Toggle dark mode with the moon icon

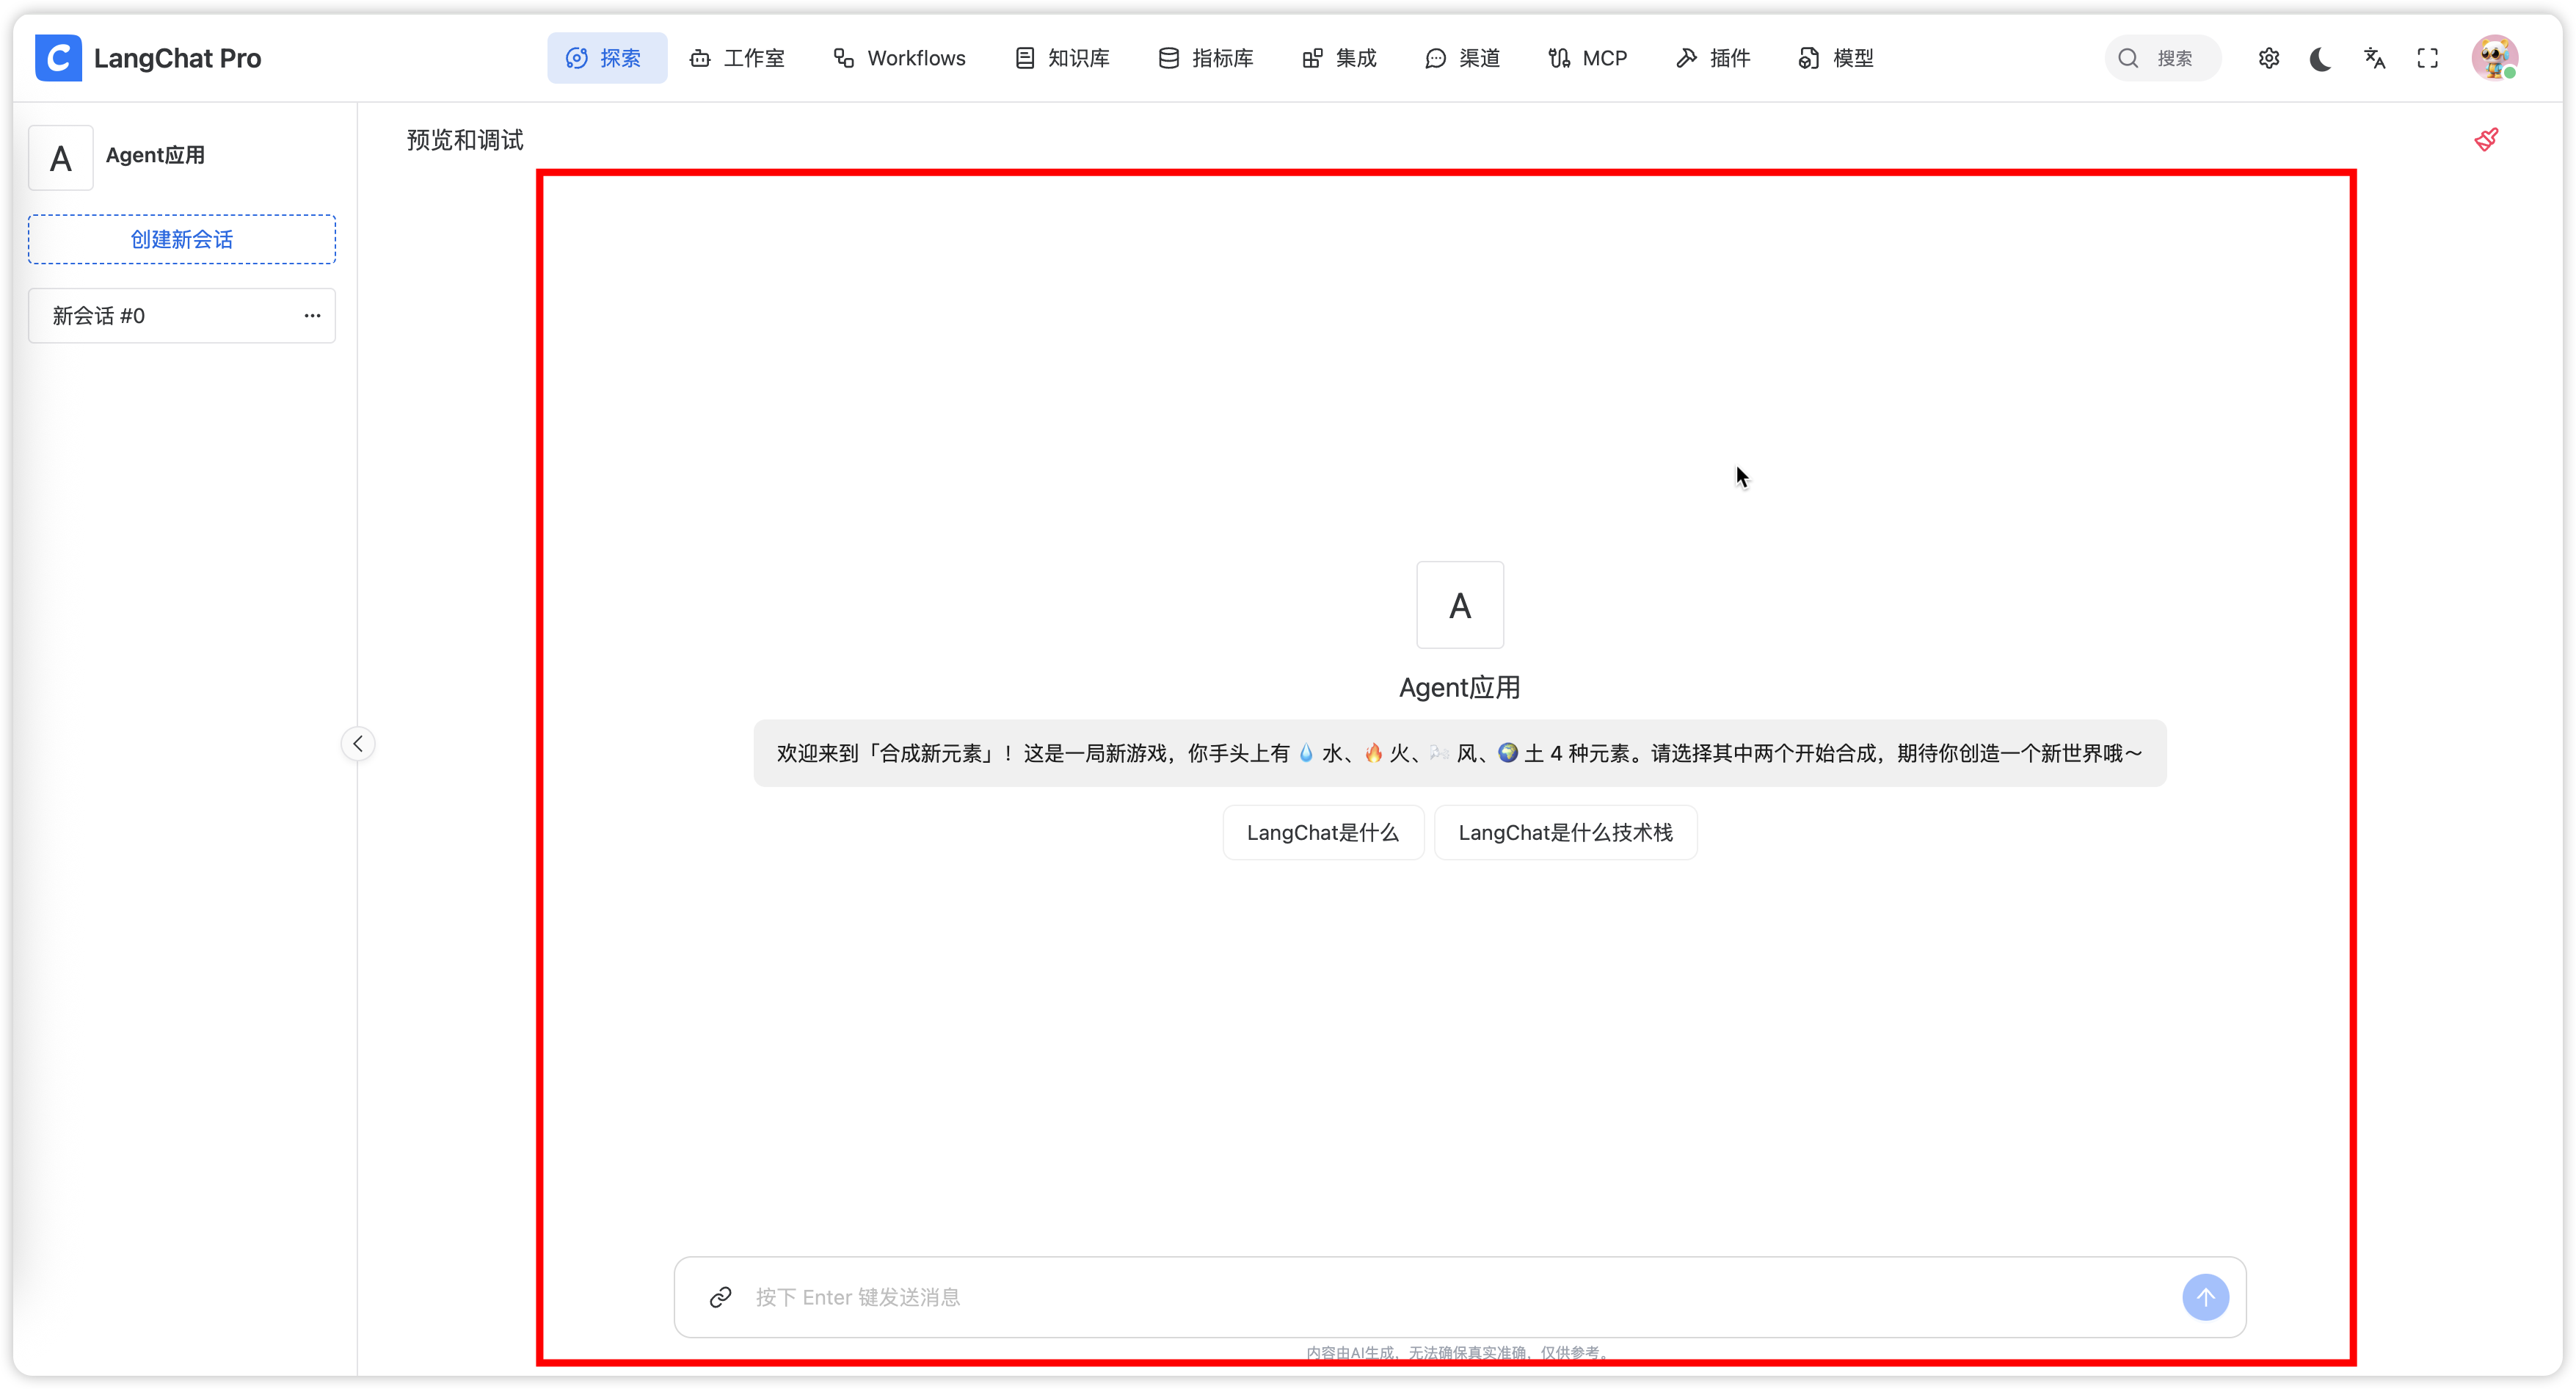pos(2320,58)
